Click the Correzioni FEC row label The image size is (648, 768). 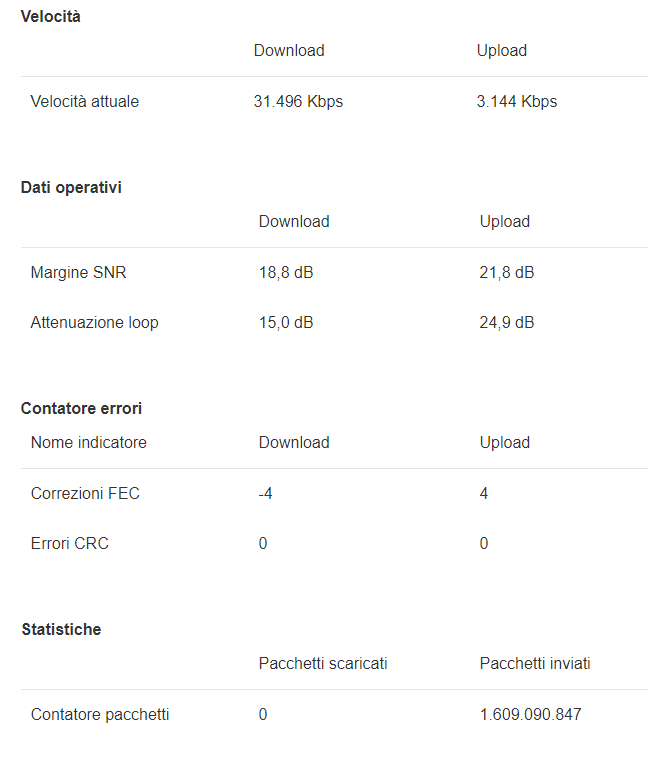pos(85,494)
